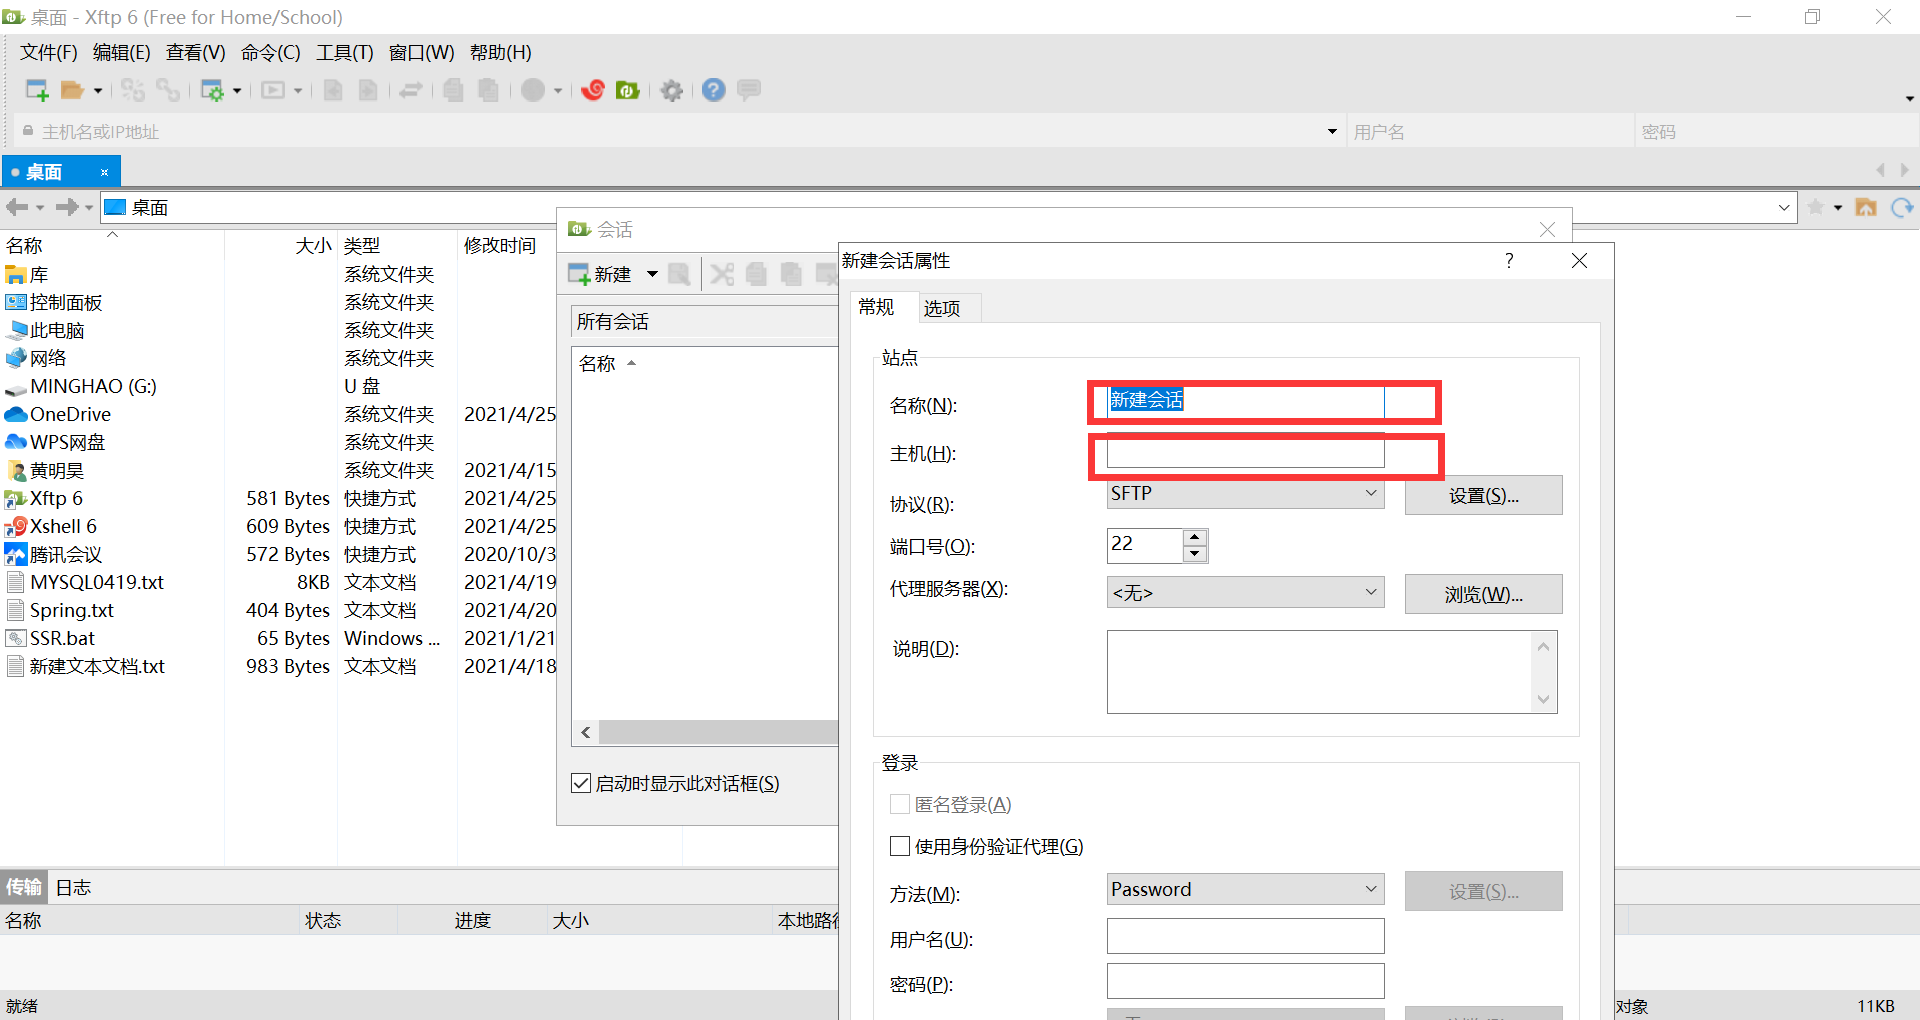Switch to the 日志 tab
1920x1020 pixels.
click(x=73, y=887)
